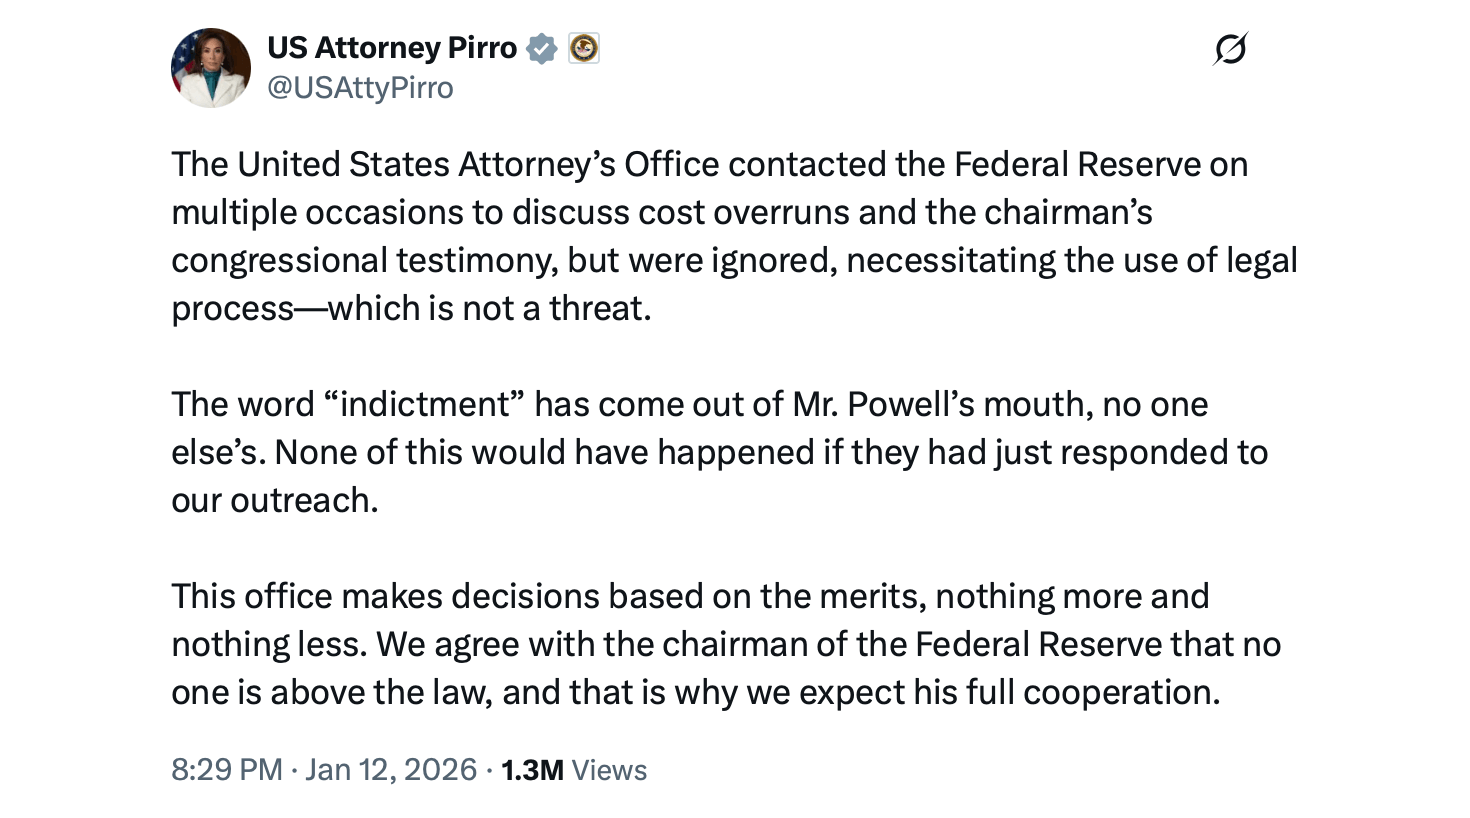Click the slashed-circle emblem at top right
Image resolution: width=1470 pixels, height=818 pixels.
point(1229,50)
